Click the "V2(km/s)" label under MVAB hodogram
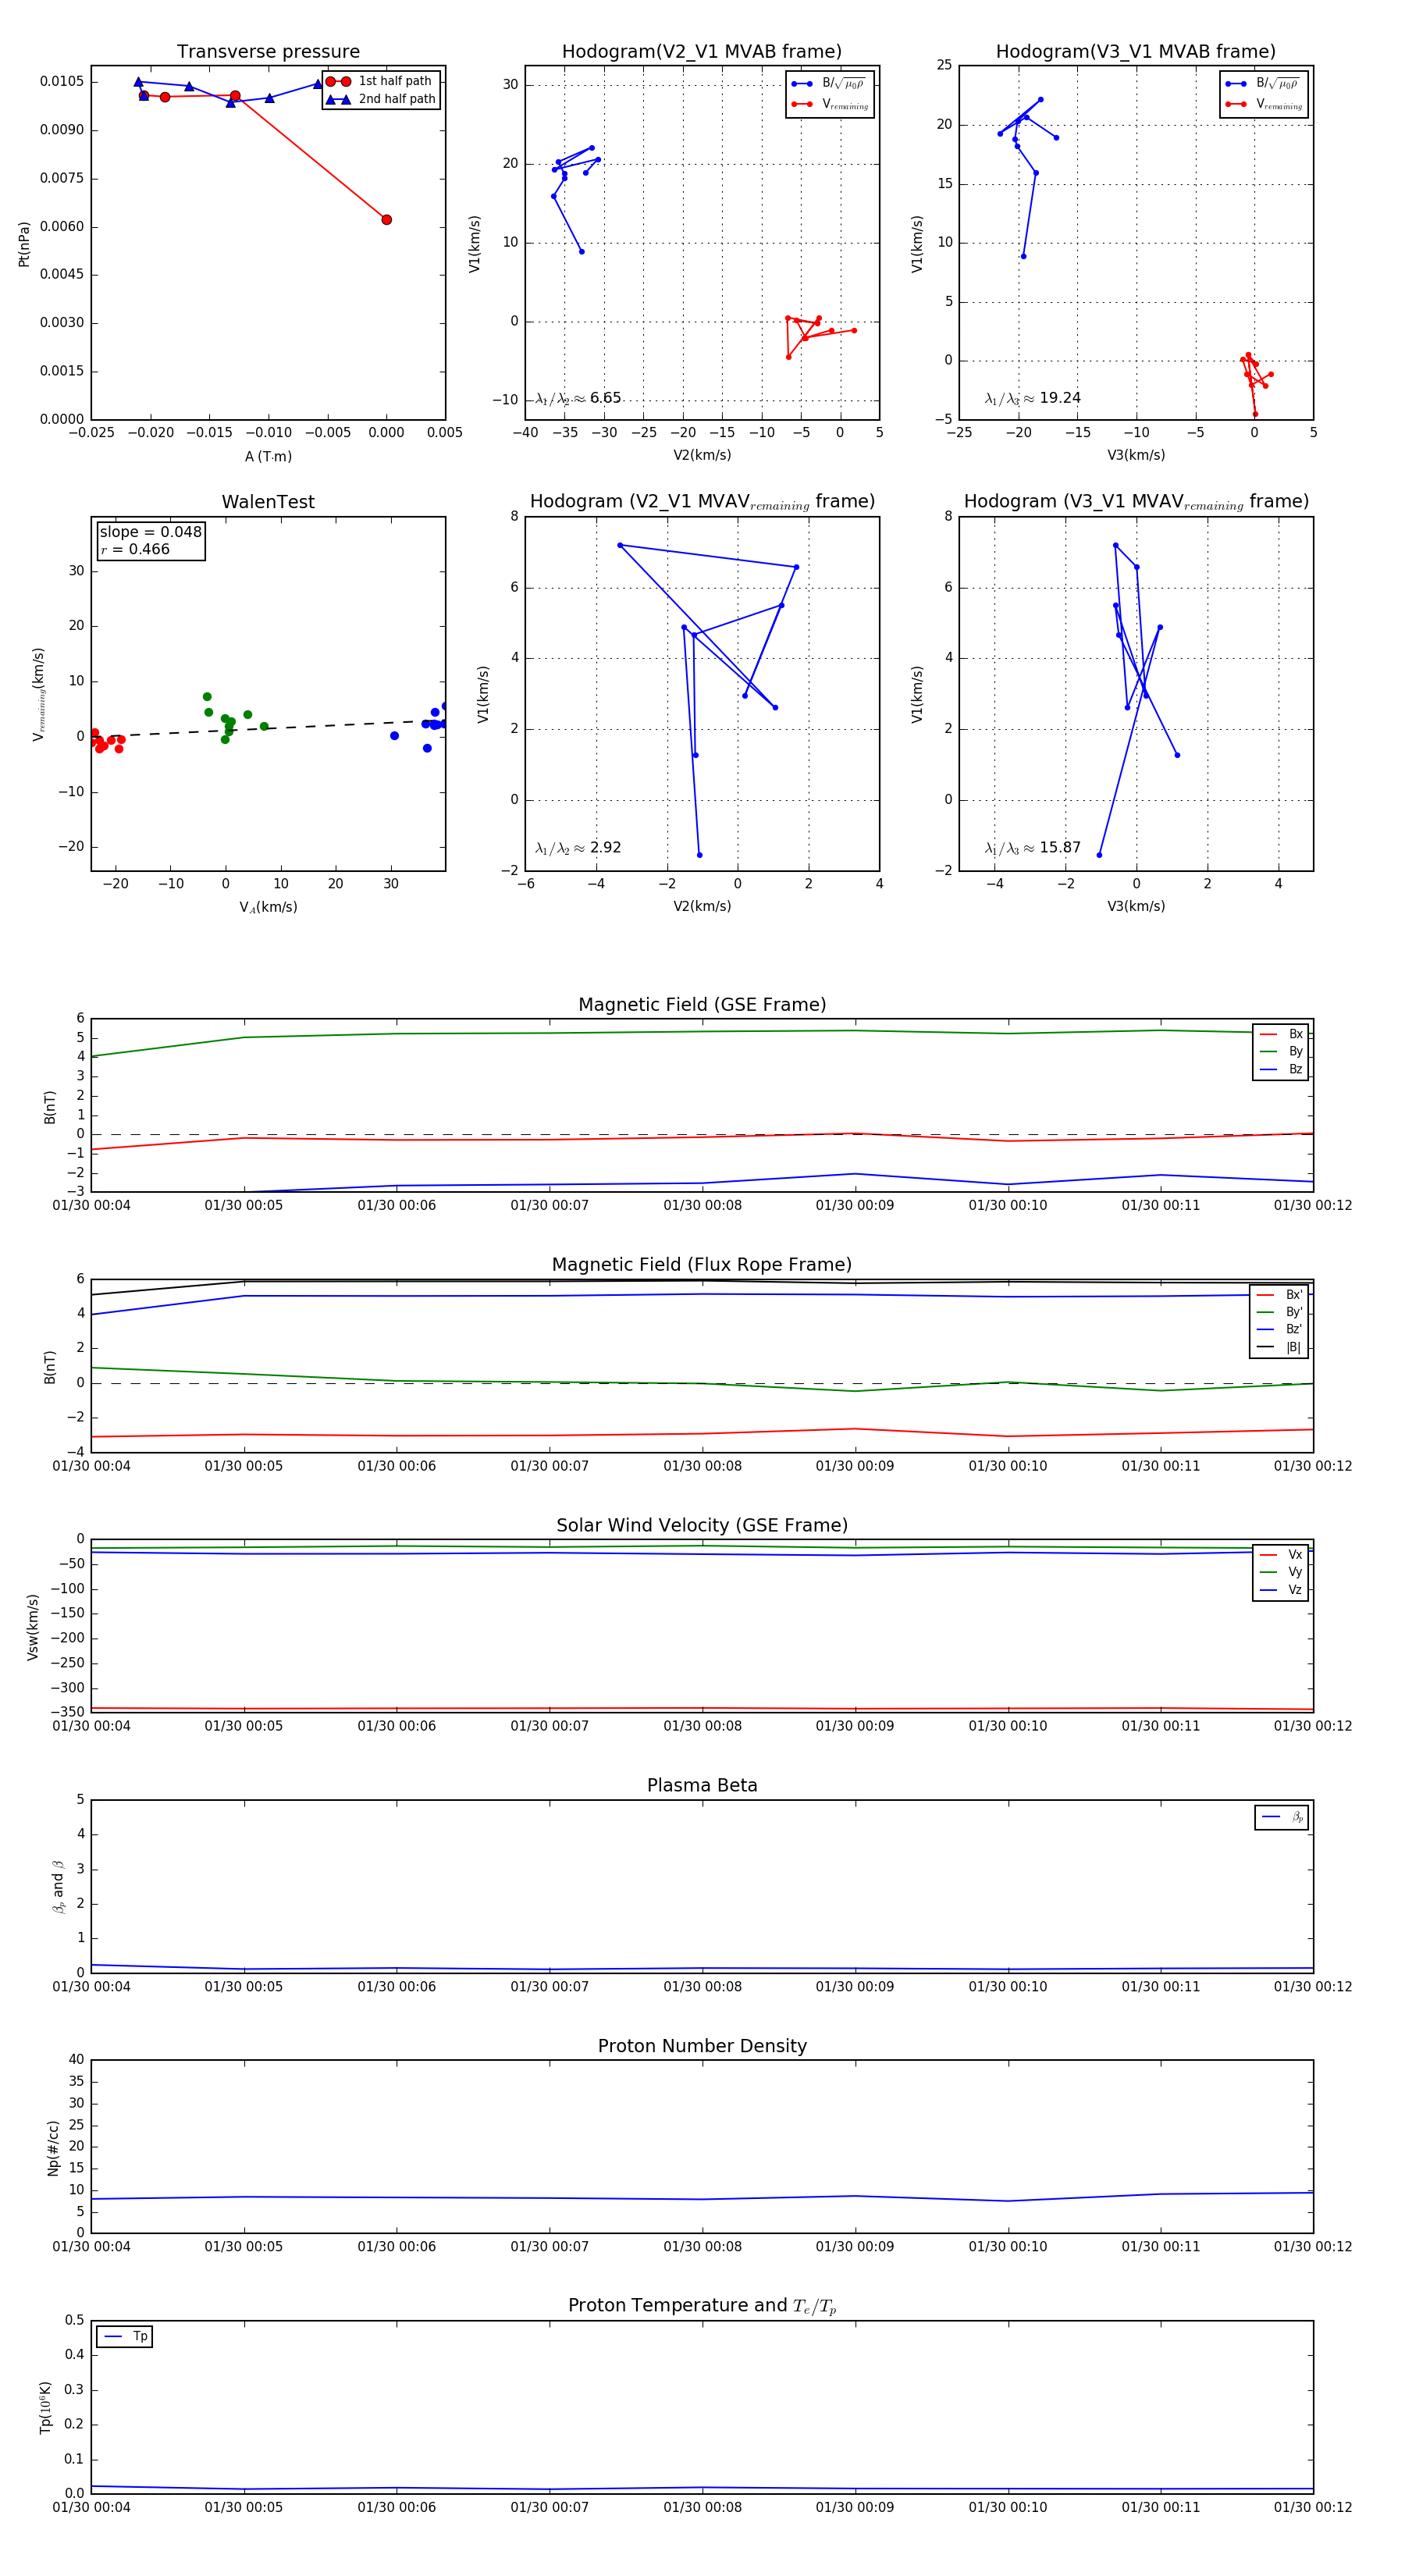Image resolution: width=1405 pixels, height=2576 pixels. (x=702, y=455)
